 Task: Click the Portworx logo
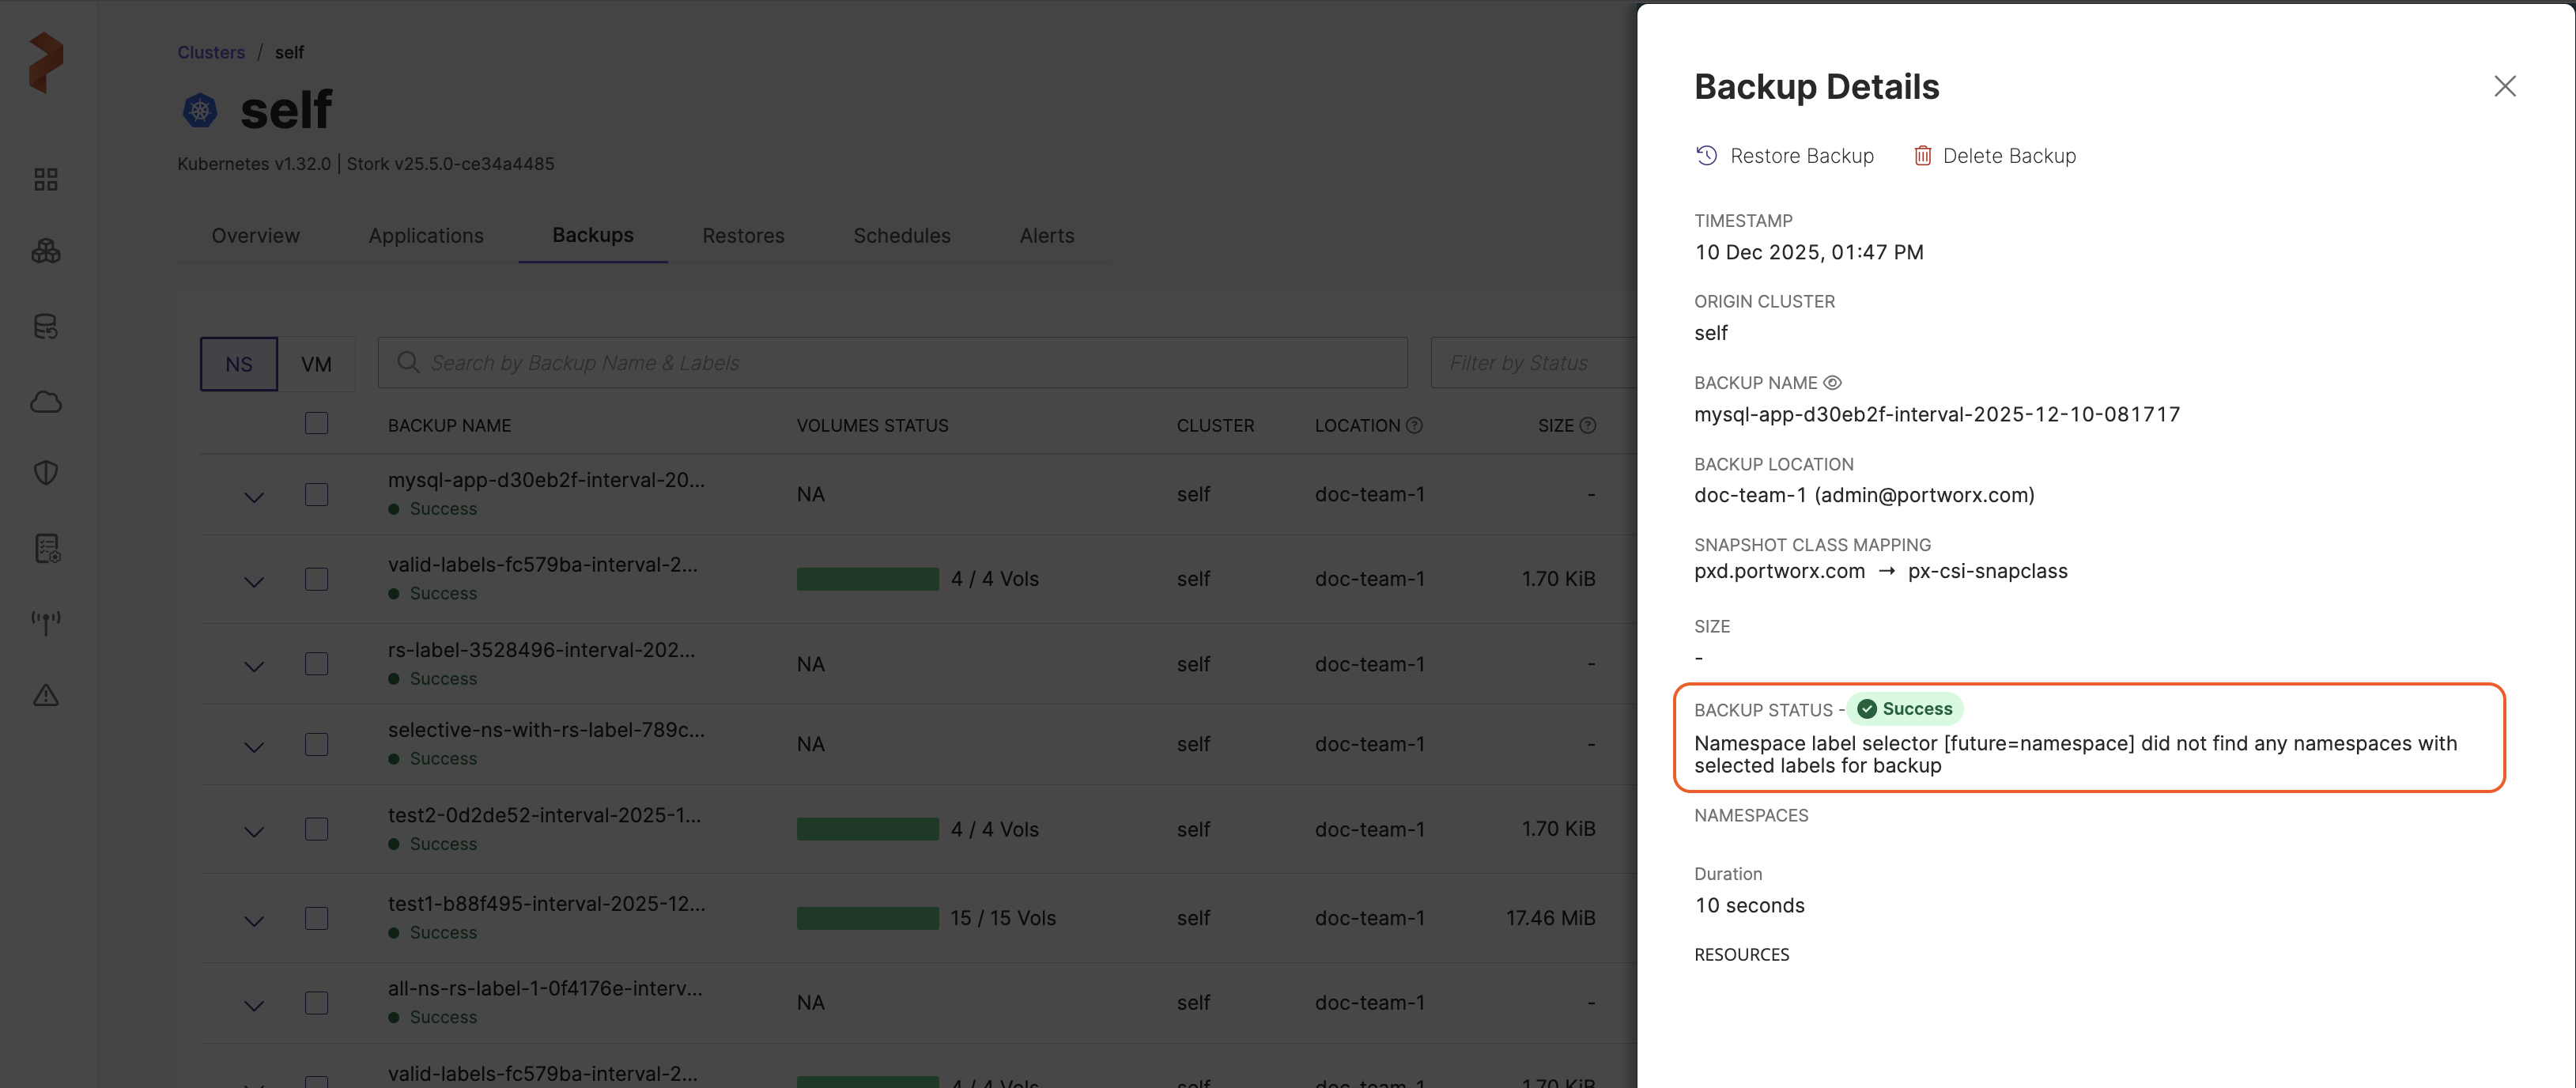(46, 62)
